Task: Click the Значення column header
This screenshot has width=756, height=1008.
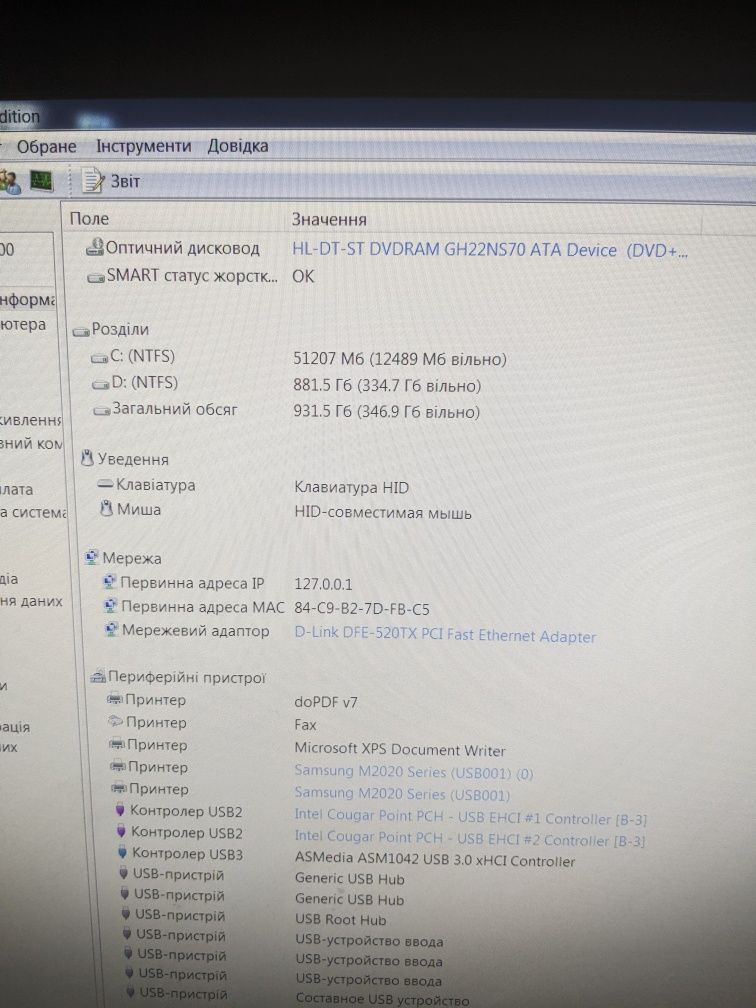Action: click(329, 219)
